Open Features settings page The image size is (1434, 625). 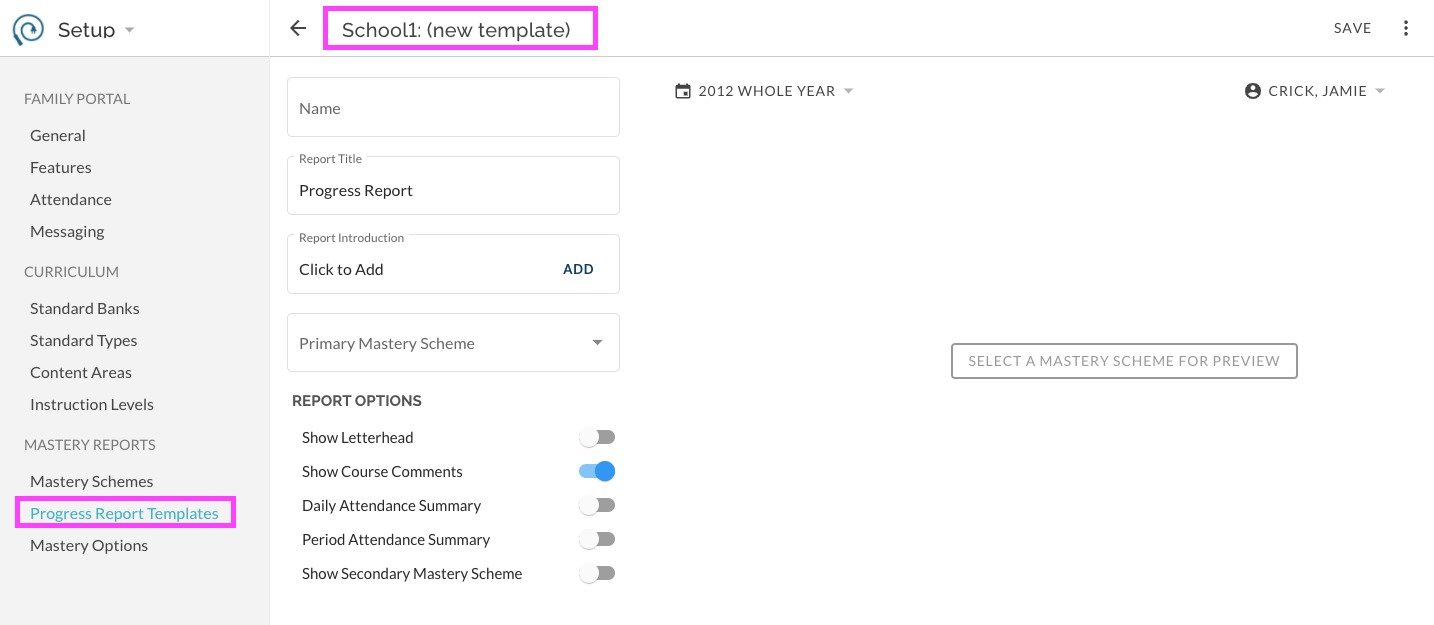click(x=61, y=167)
